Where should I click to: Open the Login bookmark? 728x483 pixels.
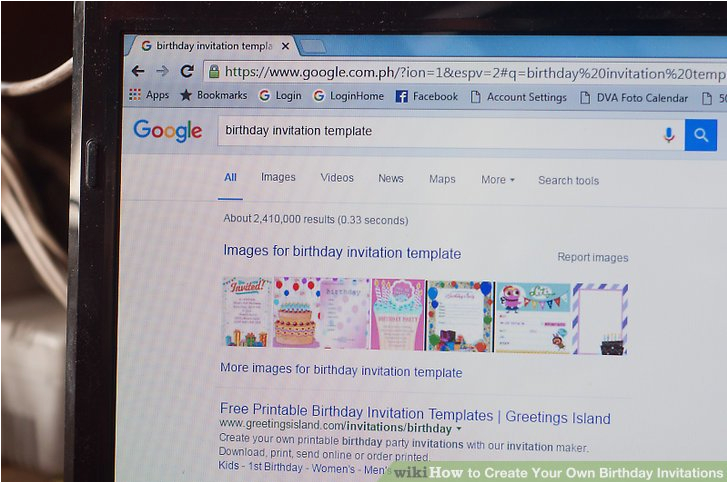click(x=280, y=96)
